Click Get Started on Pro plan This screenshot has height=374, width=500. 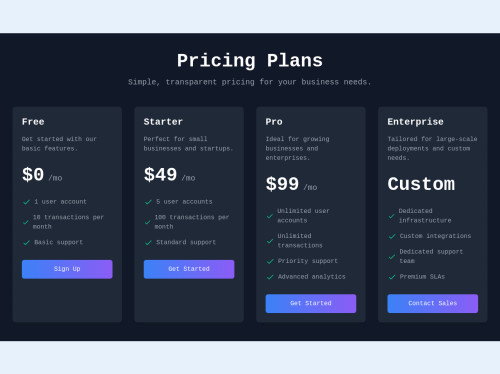pyautogui.click(x=311, y=303)
